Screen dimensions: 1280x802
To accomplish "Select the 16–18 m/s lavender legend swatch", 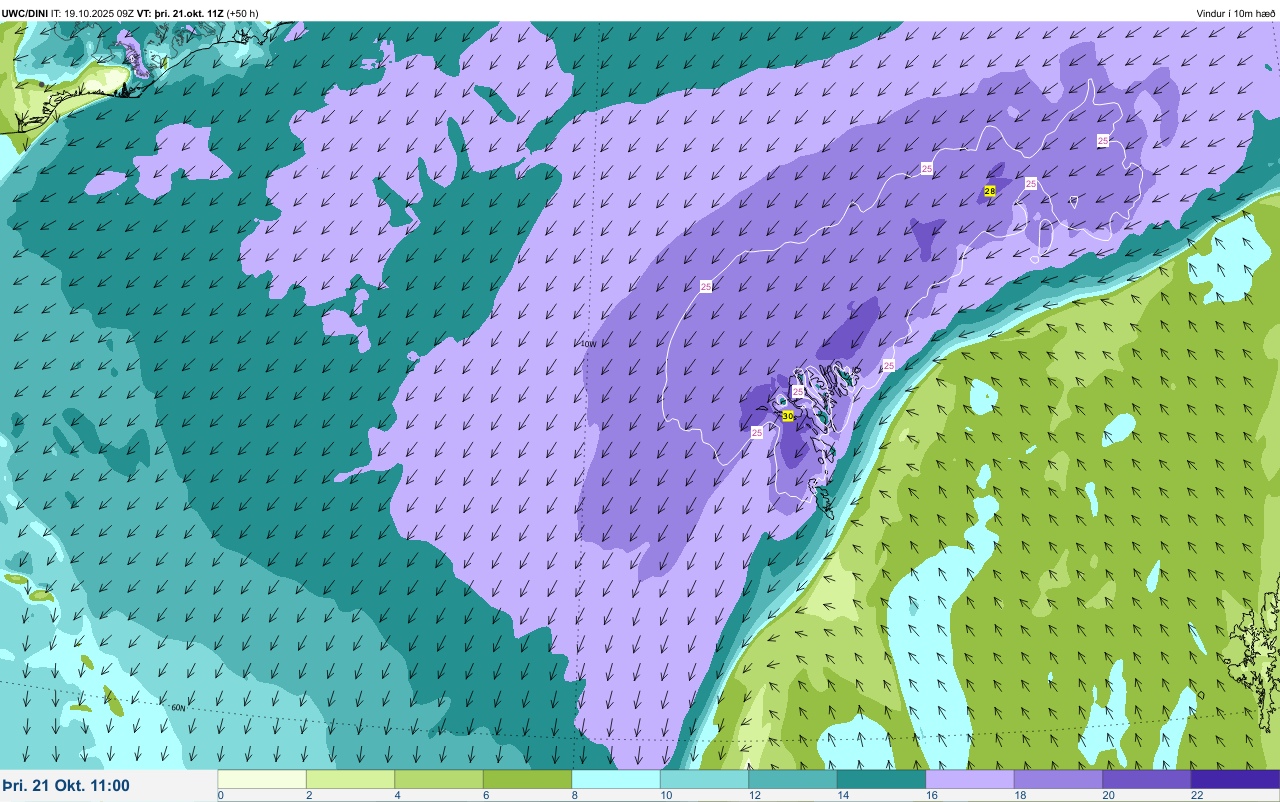I will tap(970, 779).
